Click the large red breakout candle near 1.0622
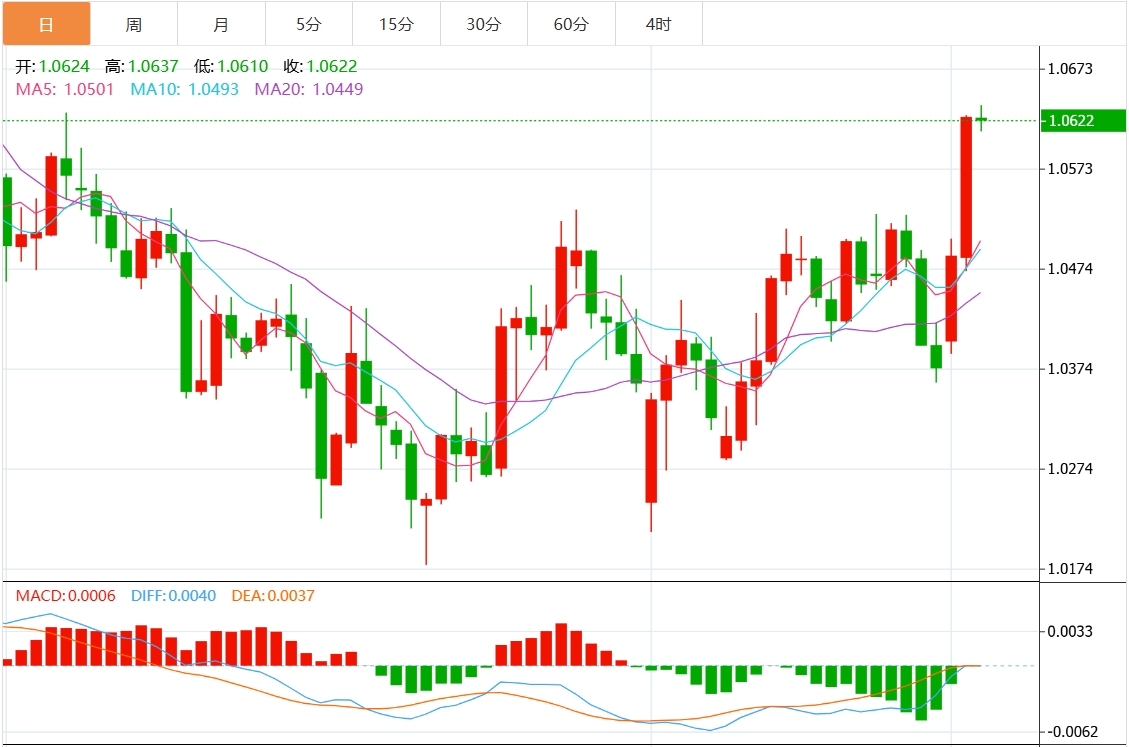This screenshot has height=747, width=1129. pyautogui.click(x=966, y=187)
